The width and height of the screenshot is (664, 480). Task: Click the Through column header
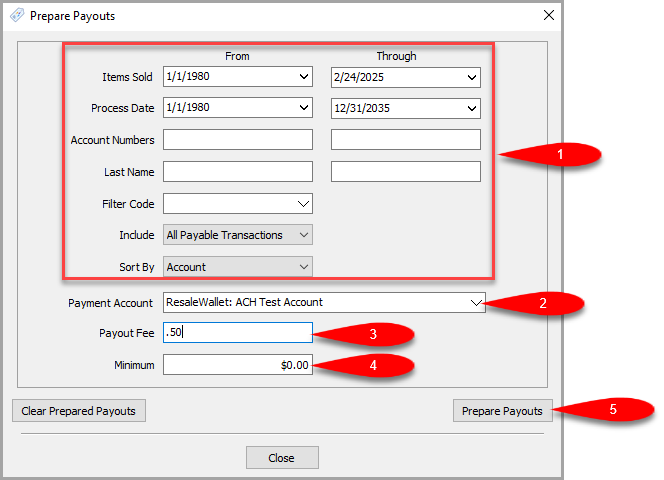tap(396, 56)
